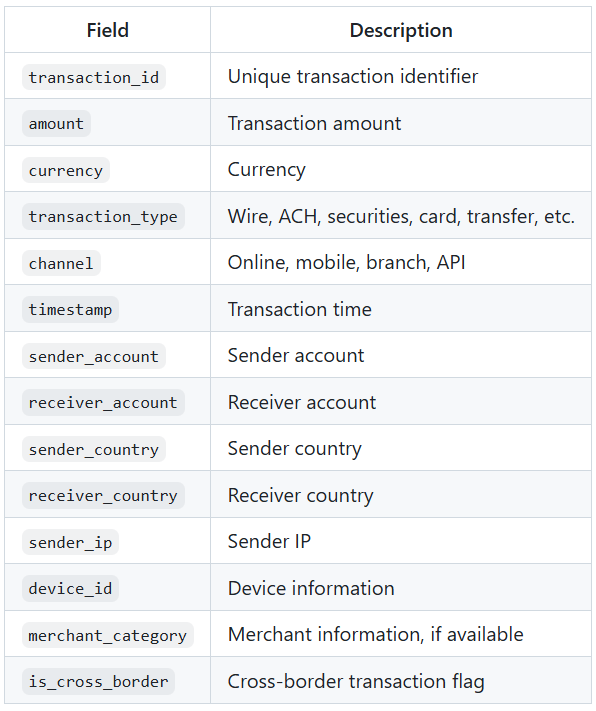
Task: Click the sender_ip field code
Action: (70, 542)
